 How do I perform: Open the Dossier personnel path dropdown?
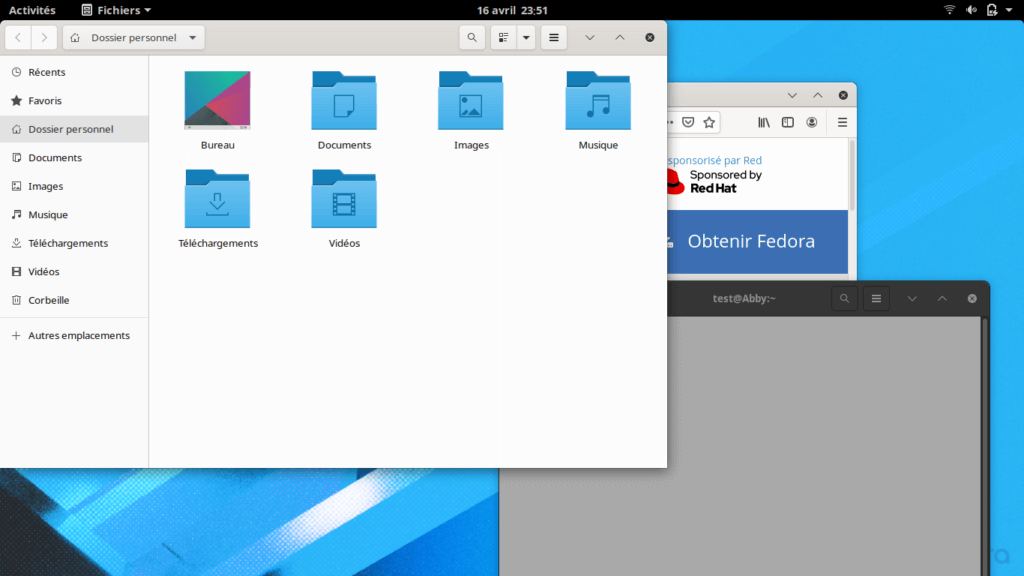click(x=134, y=38)
